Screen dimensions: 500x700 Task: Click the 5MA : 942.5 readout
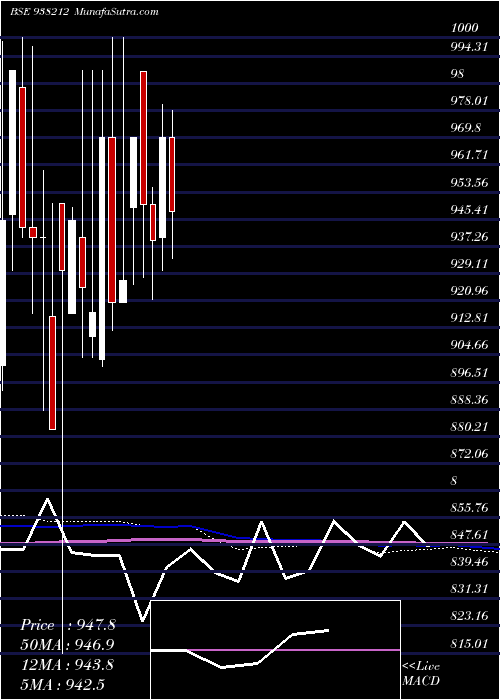coord(62,684)
